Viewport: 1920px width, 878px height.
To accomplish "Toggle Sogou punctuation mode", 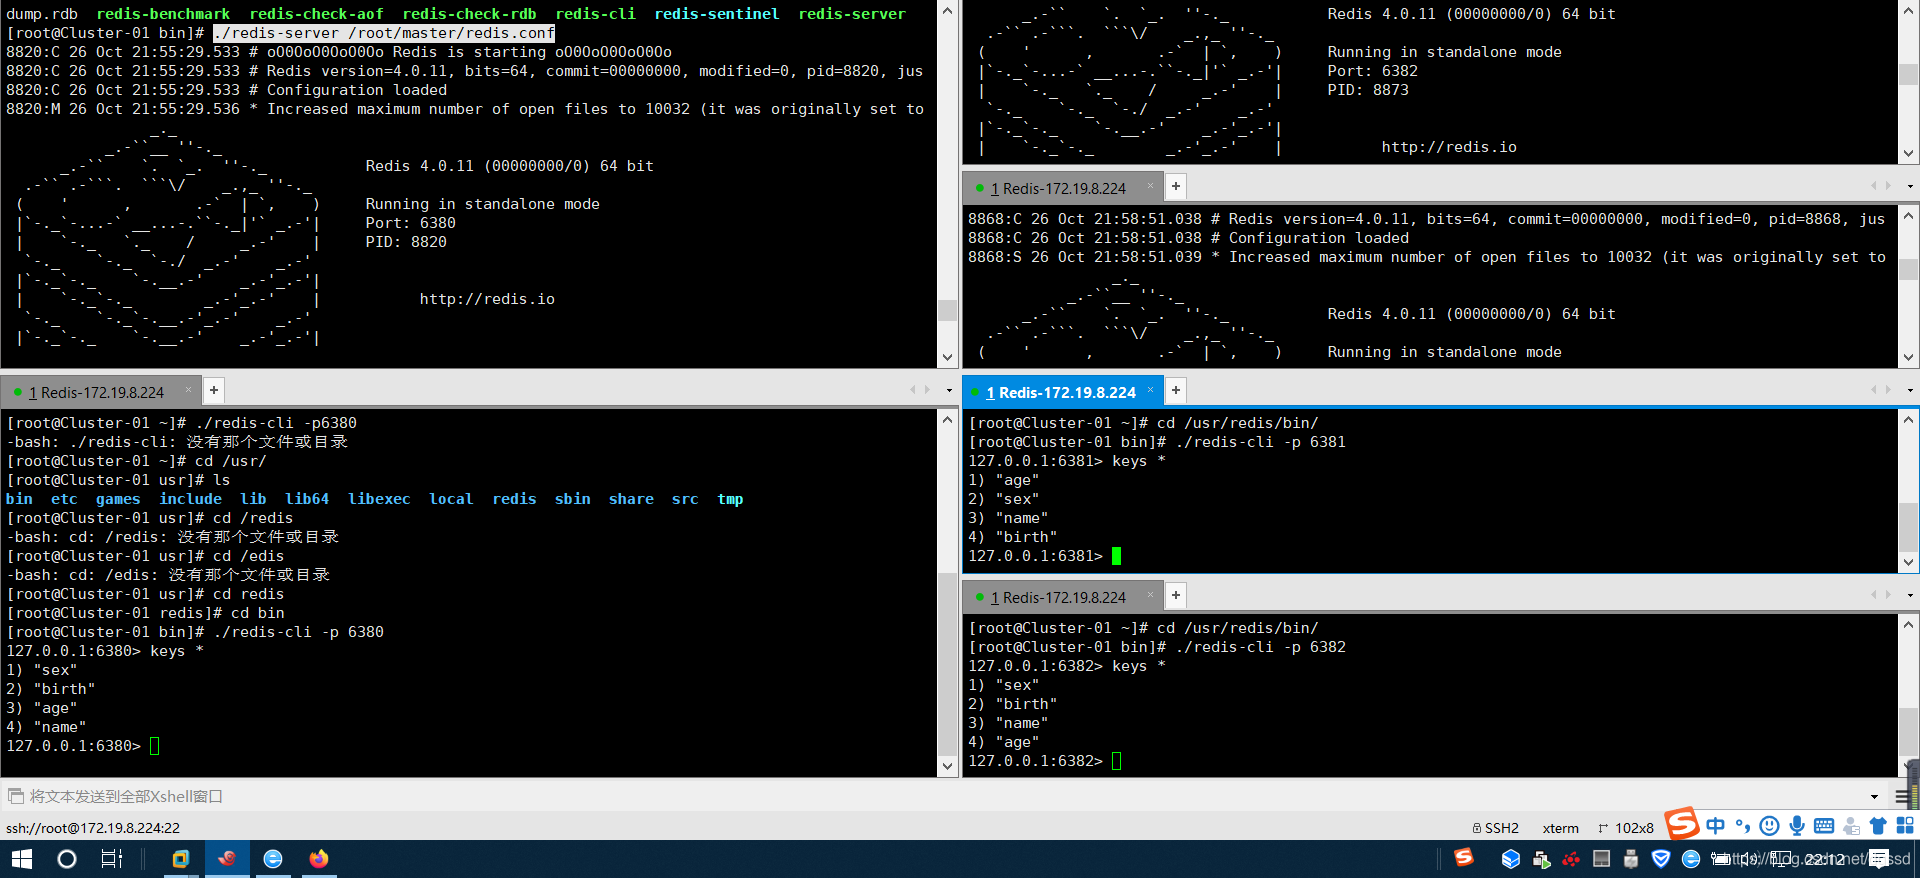I will (x=1743, y=826).
